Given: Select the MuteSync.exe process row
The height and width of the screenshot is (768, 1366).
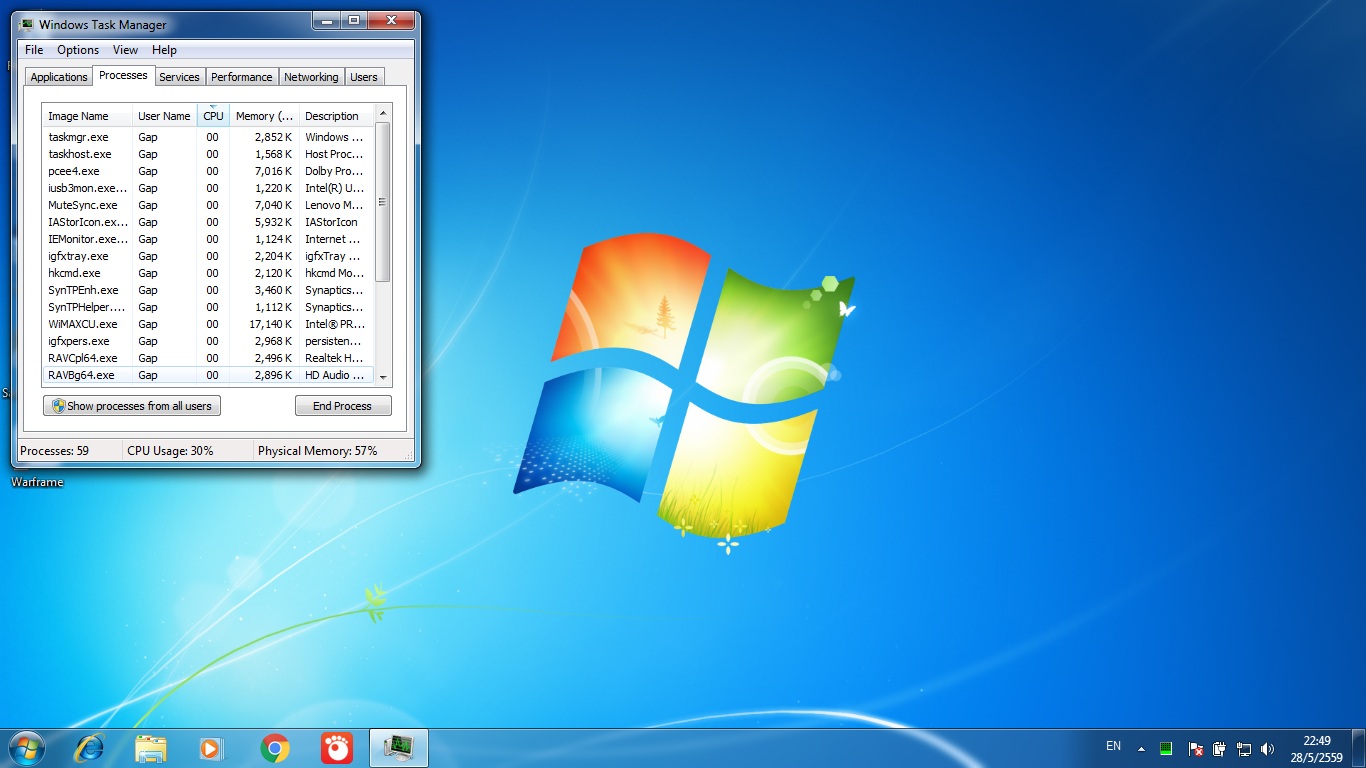Looking at the screenshot, I should (208, 205).
